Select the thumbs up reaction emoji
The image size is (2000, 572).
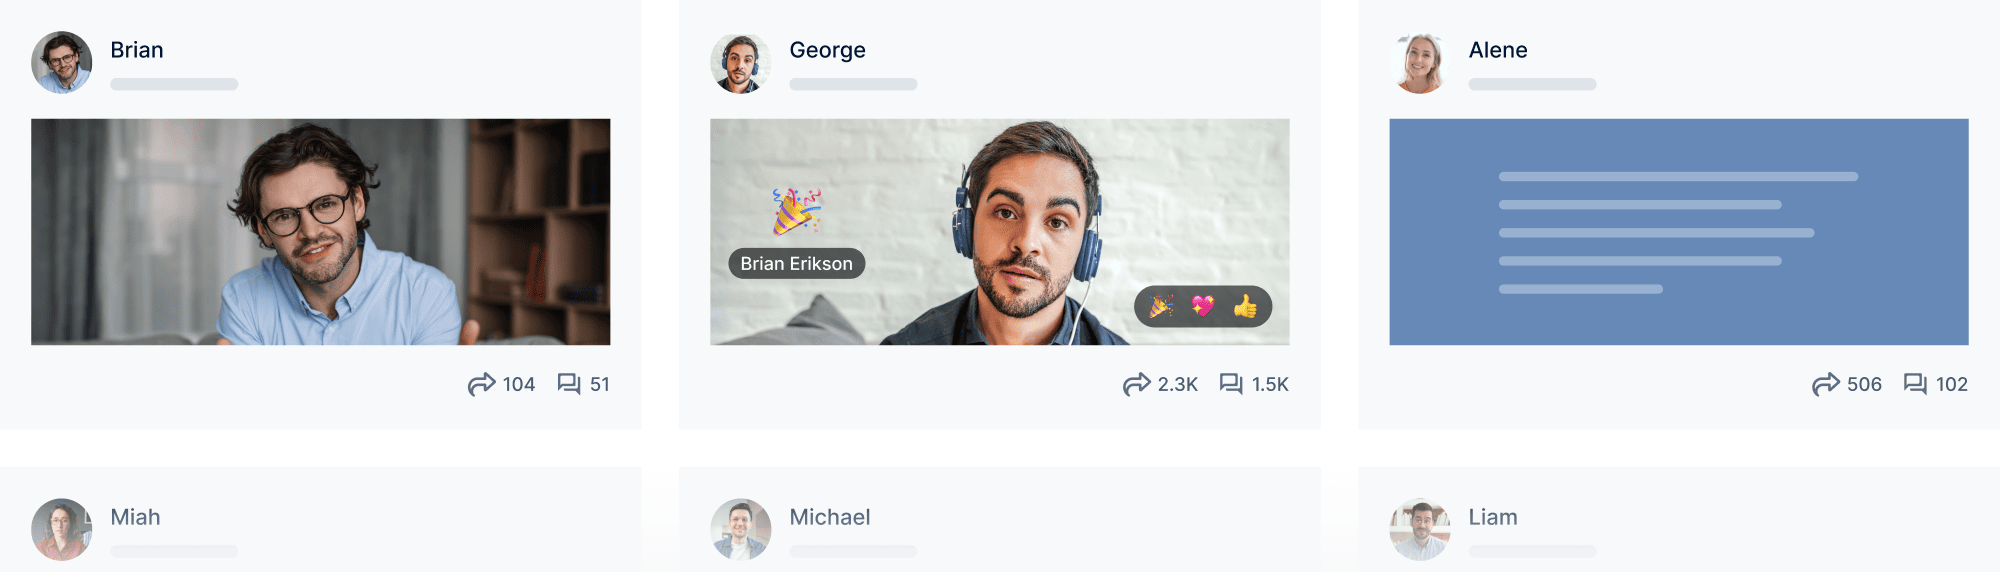1245,306
